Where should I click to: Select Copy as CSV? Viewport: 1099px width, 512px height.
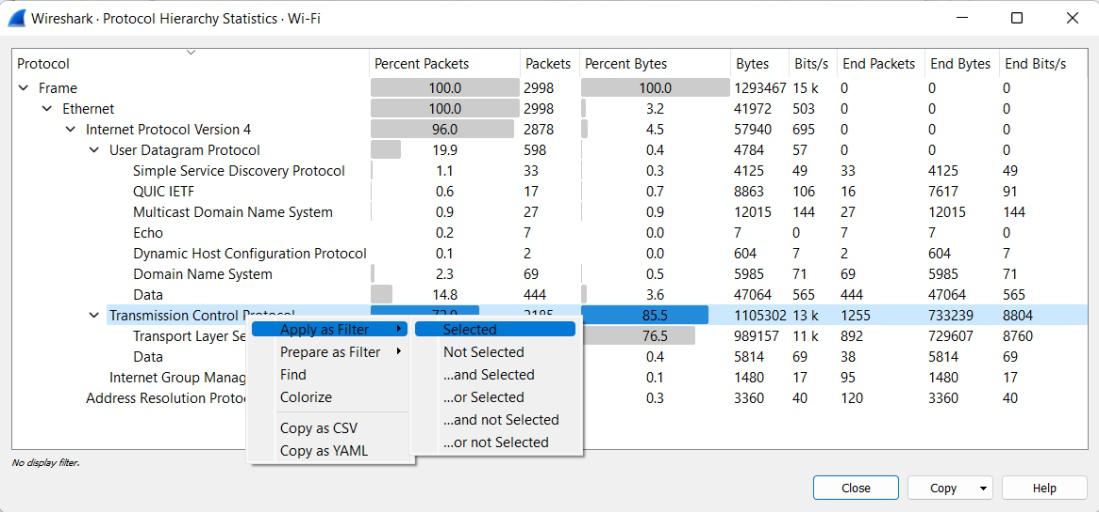319,428
